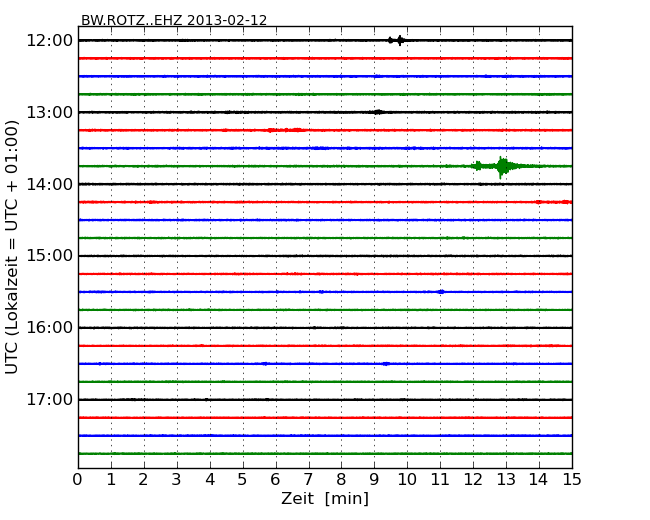Select the 15:00 time label
Image resolution: width=650 pixels, height=520 pixels.
[50, 256]
